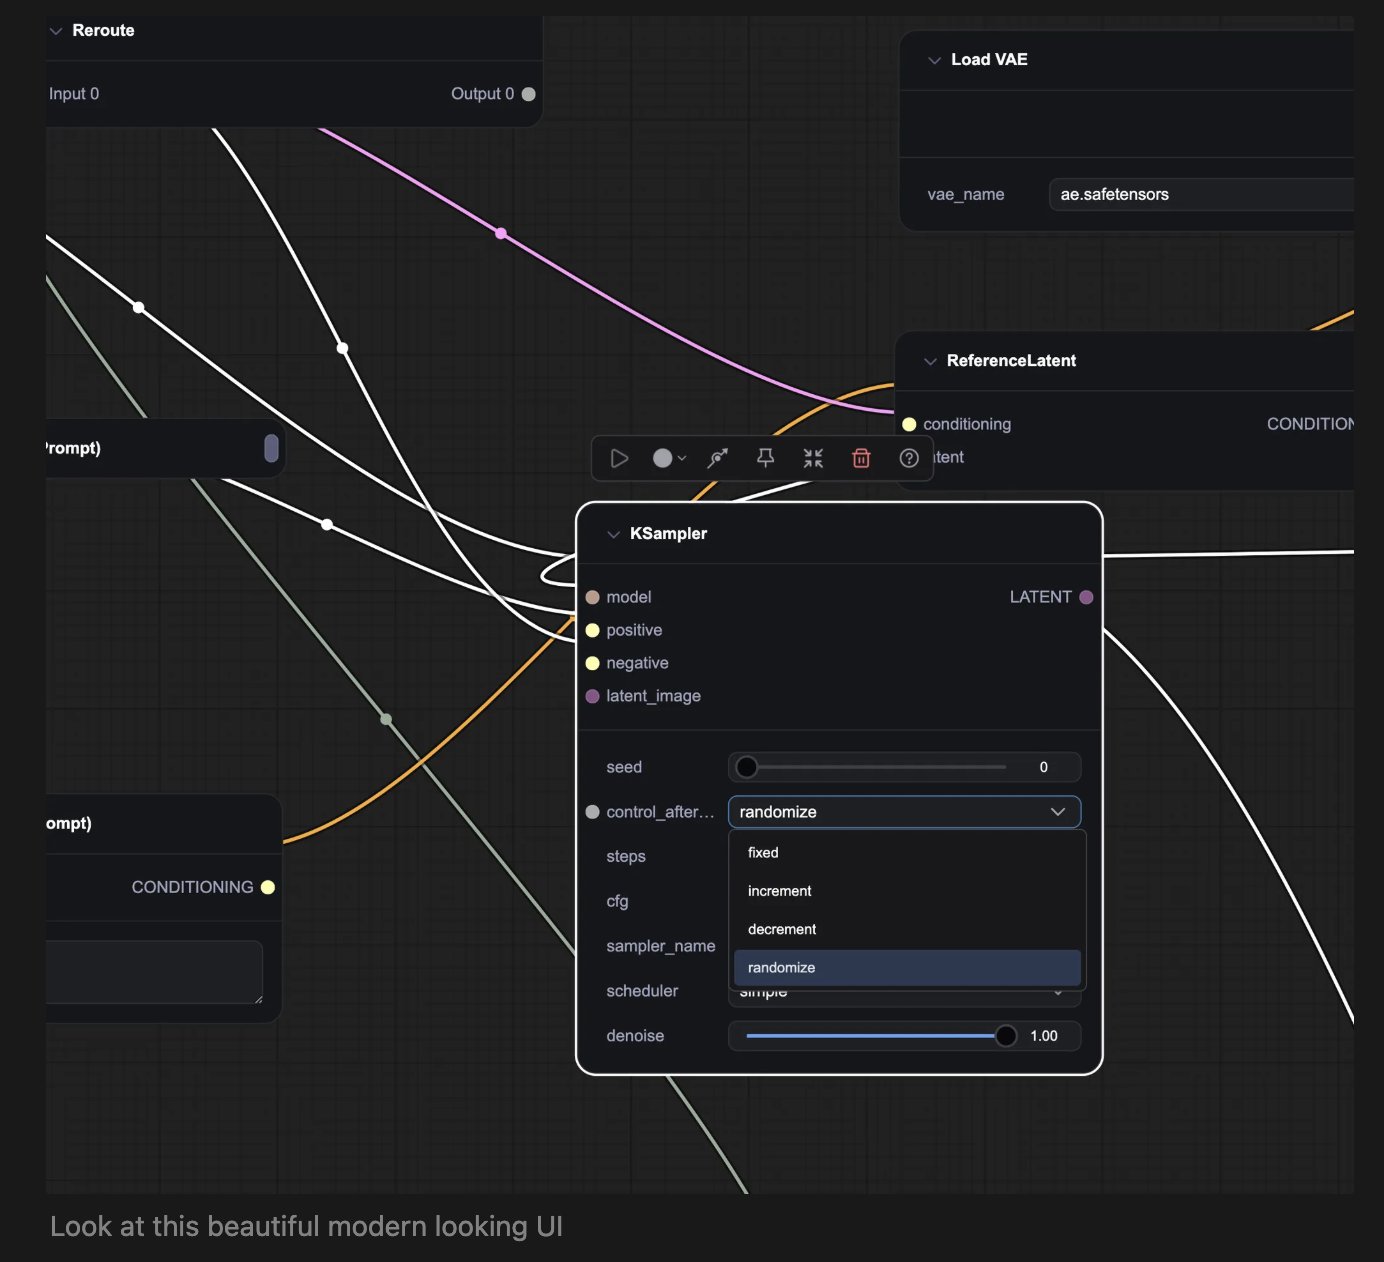Image resolution: width=1384 pixels, height=1262 pixels.
Task: Choose increment option in dropdown list
Action: tap(907, 891)
